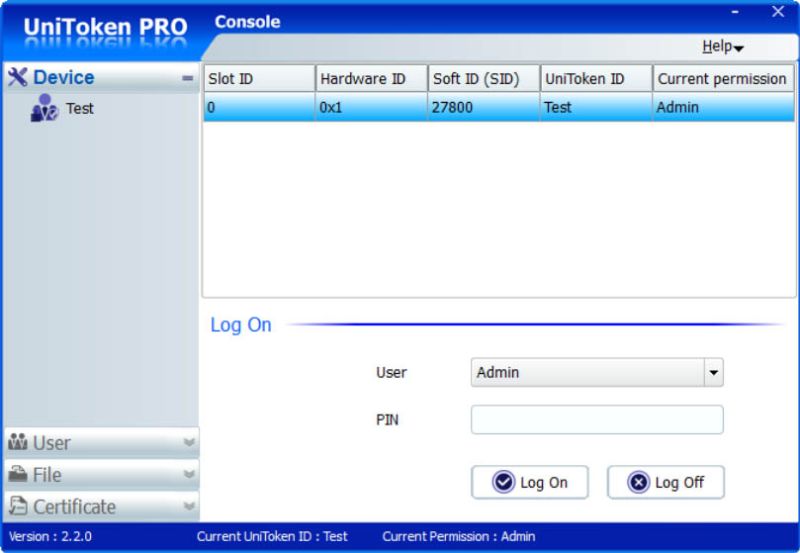The image size is (800, 553).
Task: Click the Log On section heading
Action: tap(241, 325)
